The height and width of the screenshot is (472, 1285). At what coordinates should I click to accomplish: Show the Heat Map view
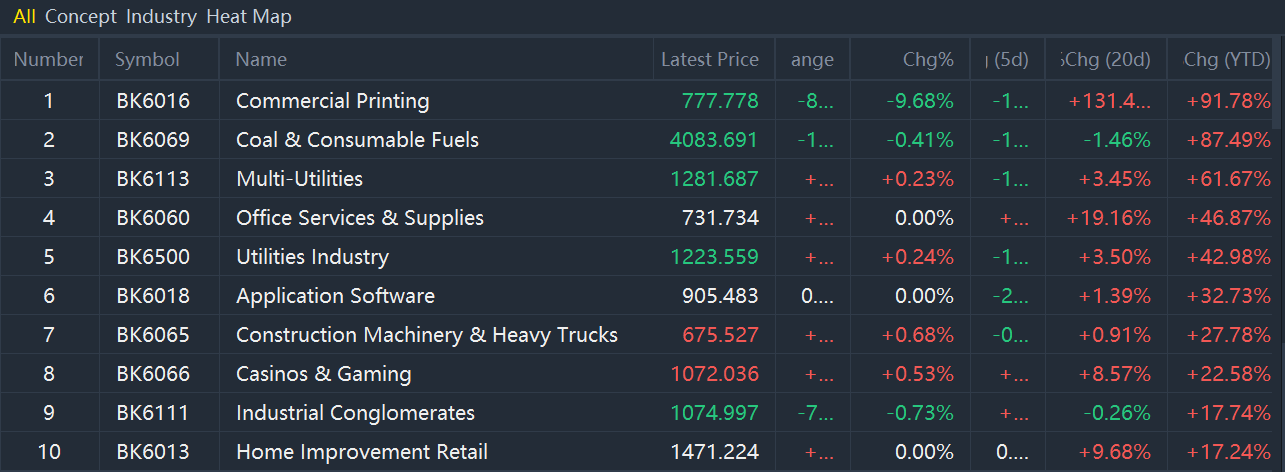pyautogui.click(x=249, y=17)
